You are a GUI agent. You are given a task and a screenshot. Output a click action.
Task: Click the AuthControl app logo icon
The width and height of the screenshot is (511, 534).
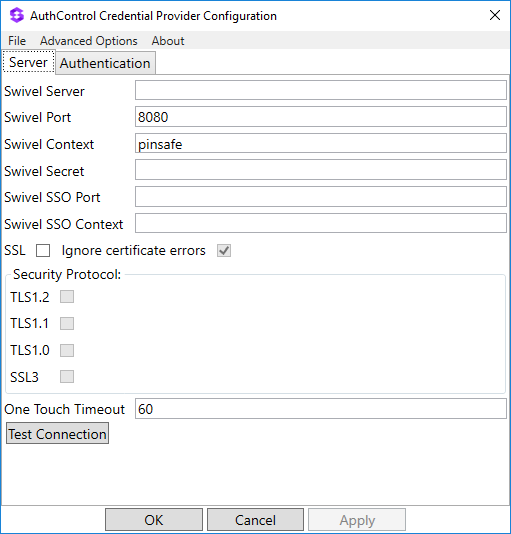(x=17, y=16)
